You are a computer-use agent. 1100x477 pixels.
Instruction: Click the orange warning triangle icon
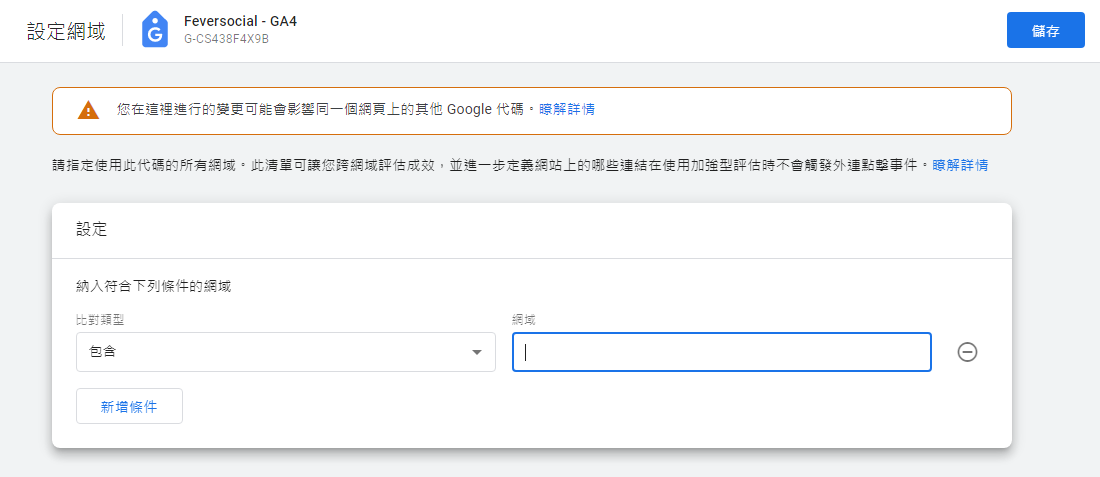click(89, 110)
